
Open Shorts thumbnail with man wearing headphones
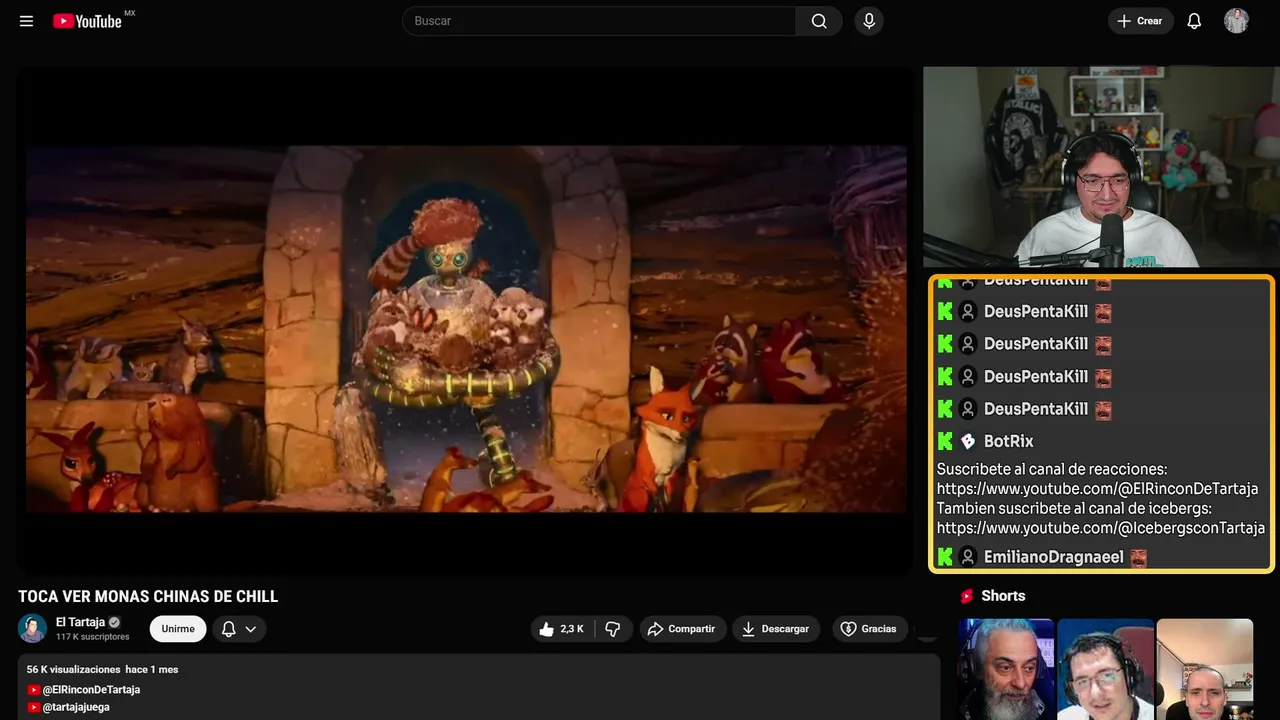point(1105,669)
